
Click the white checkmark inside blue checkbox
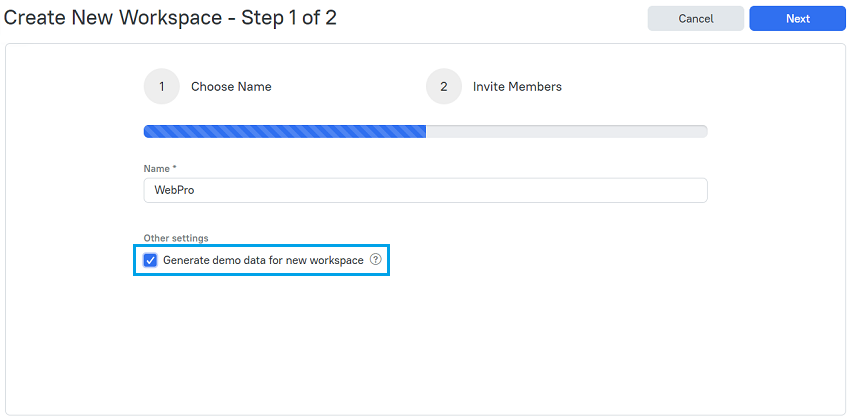[x=150, y=260]
